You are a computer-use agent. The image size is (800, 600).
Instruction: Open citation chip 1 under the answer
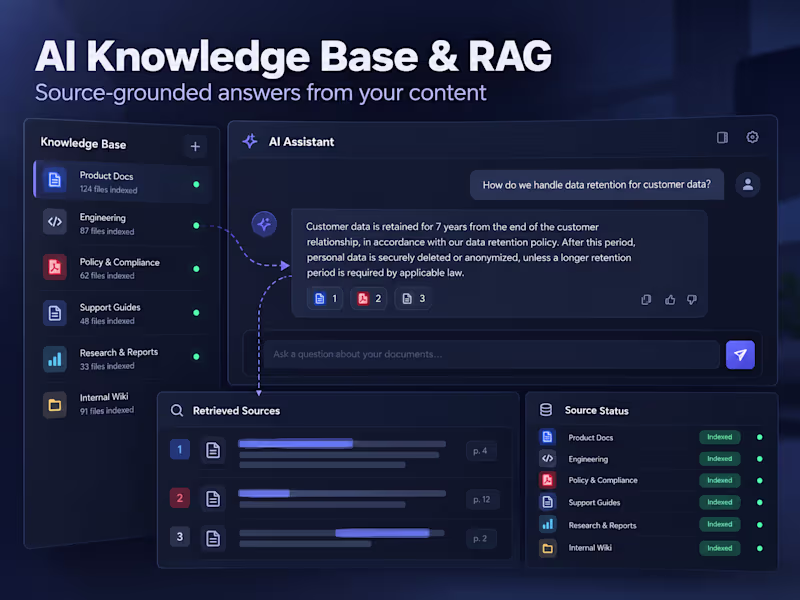tap(325, 298)
